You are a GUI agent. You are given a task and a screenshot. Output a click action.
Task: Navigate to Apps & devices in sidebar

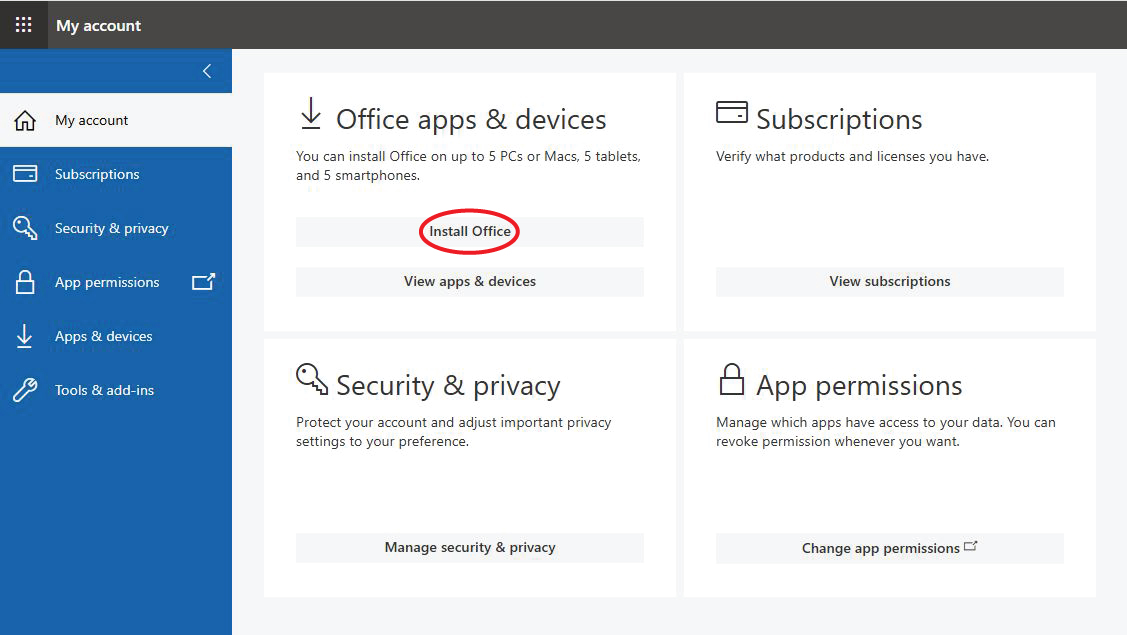click(x=116, y=336)
